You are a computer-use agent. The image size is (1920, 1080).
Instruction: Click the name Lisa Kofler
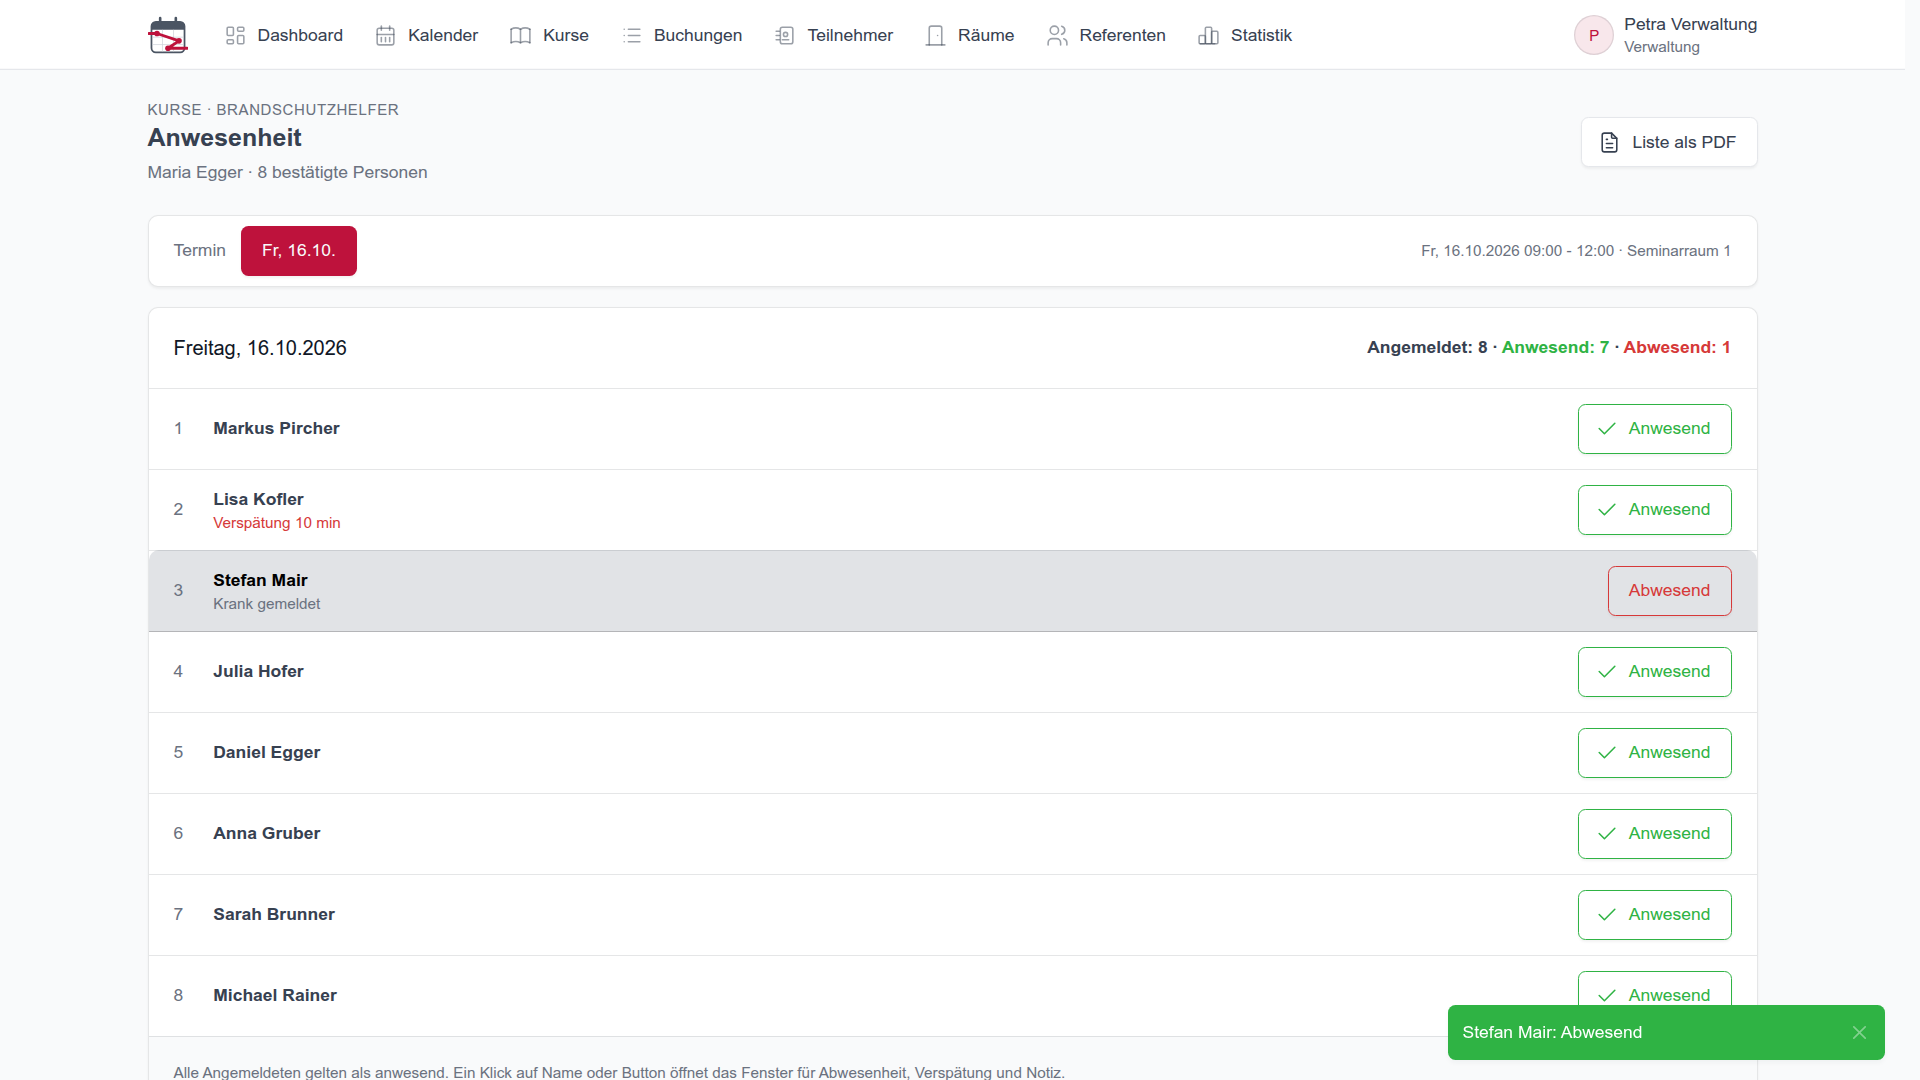258,499
